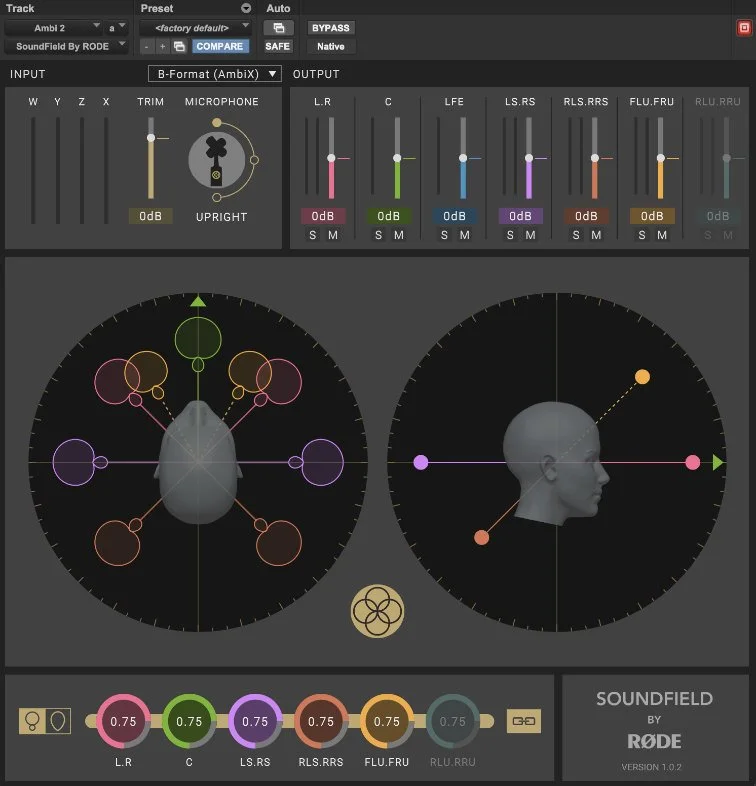Screen dimensions: 756x786
Task: Click the yellow FLU.FRU elevation dot
Action: point(642,376)
